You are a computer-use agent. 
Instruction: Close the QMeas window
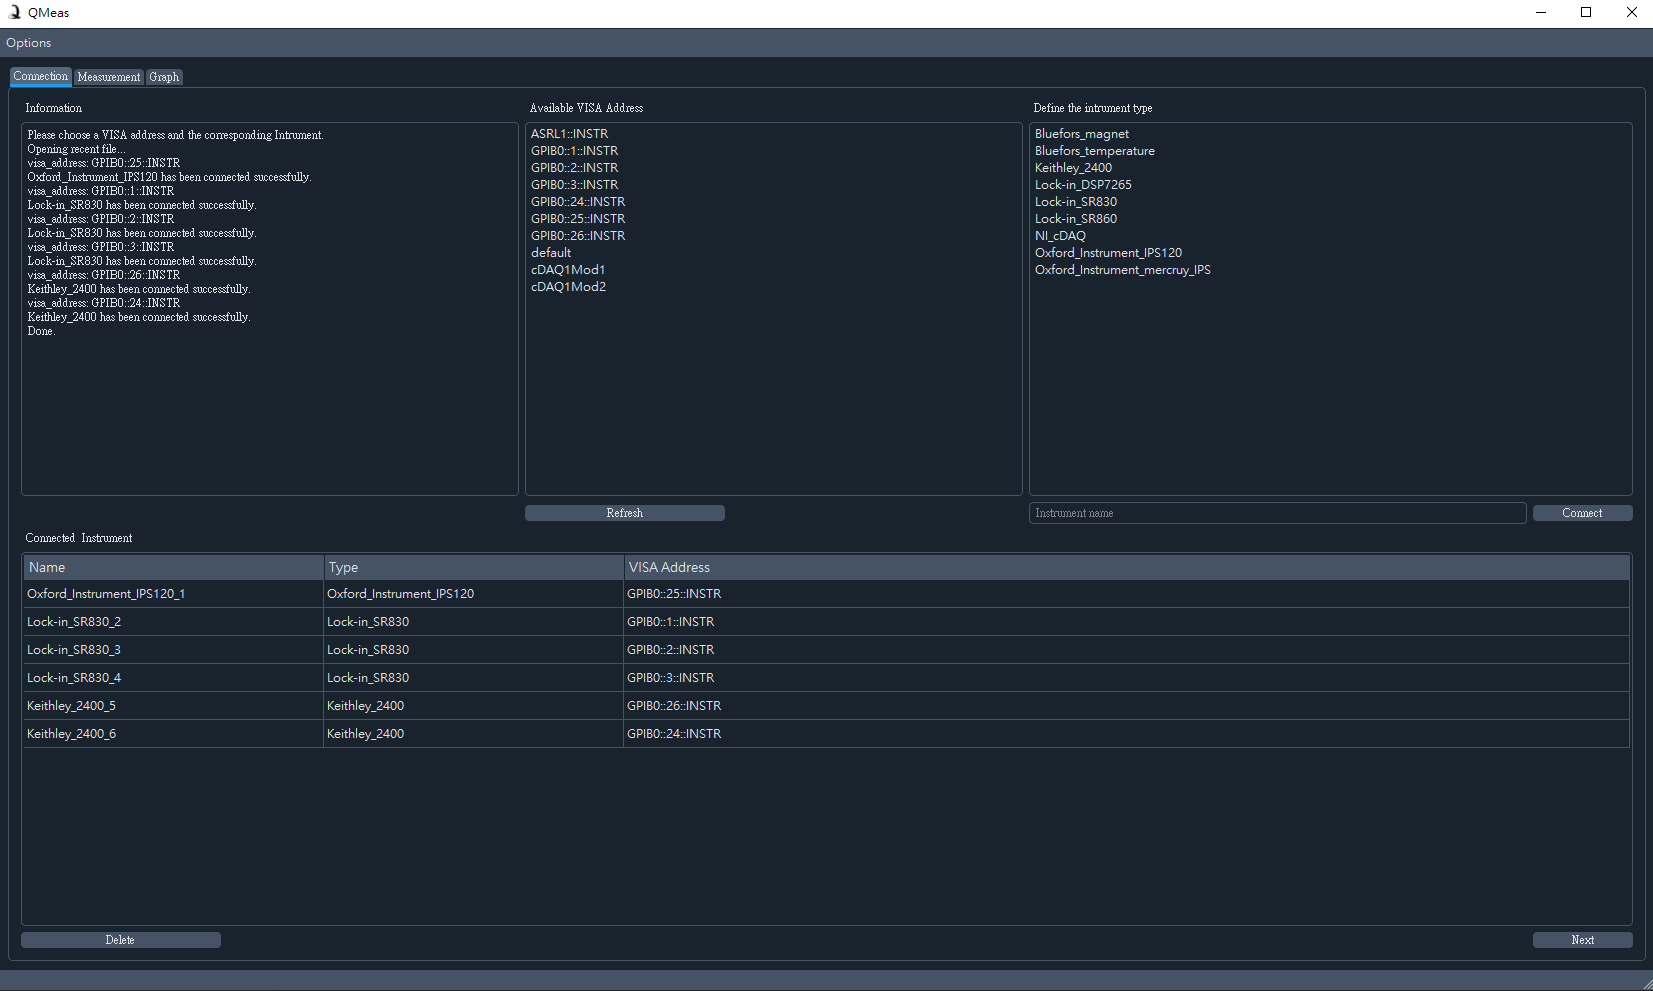[x=1631, y=13]
